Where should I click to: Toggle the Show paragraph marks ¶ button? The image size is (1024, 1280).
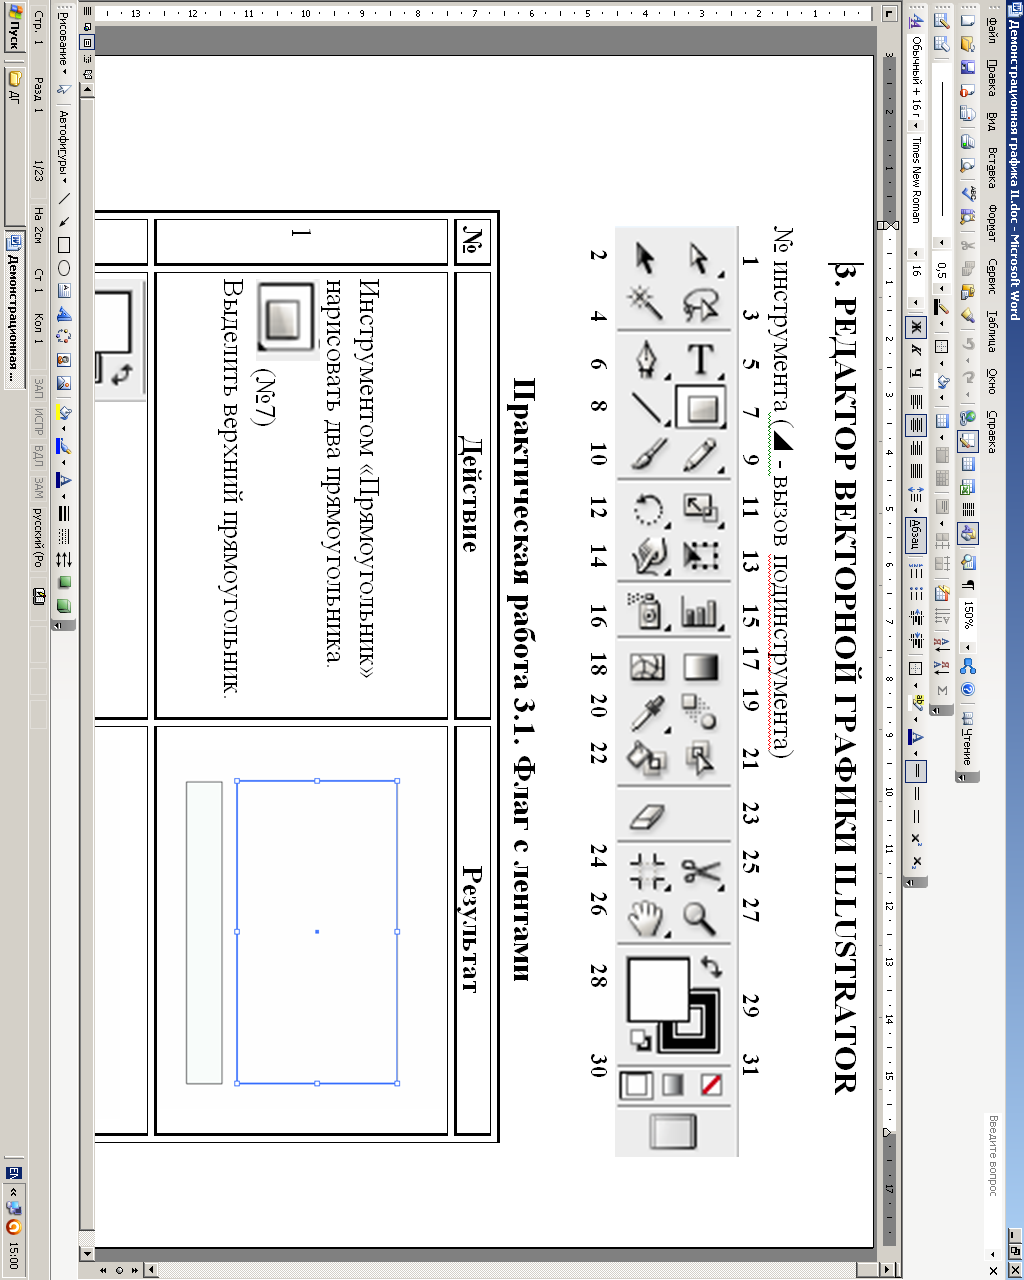coord(968,585)
